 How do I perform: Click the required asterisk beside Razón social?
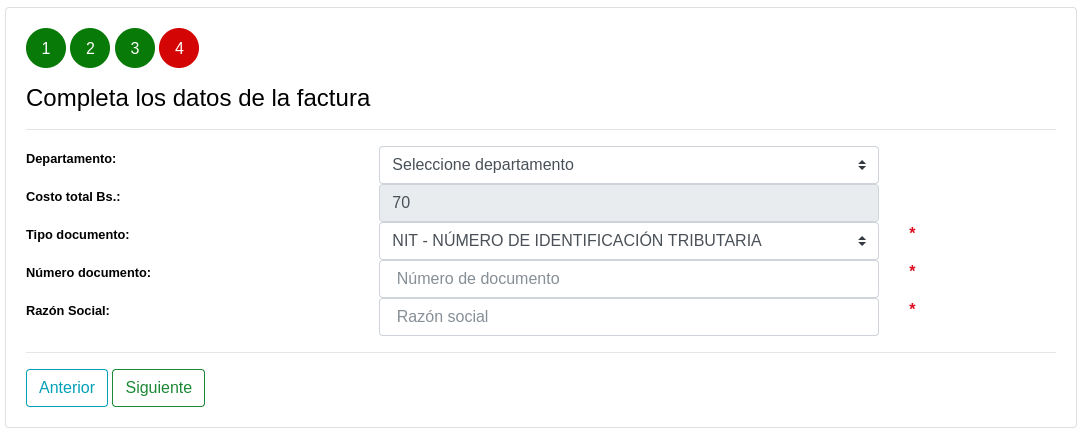912,310
